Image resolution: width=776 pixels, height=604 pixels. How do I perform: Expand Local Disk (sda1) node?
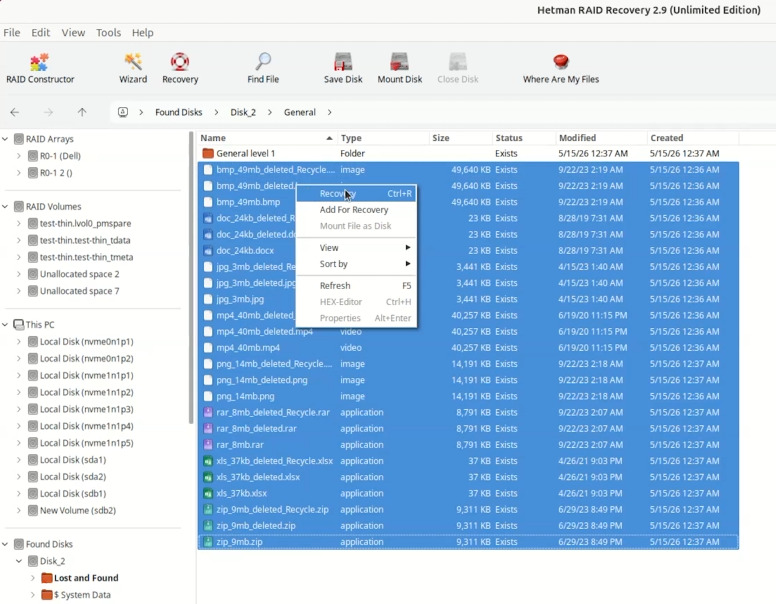(19, 460)
